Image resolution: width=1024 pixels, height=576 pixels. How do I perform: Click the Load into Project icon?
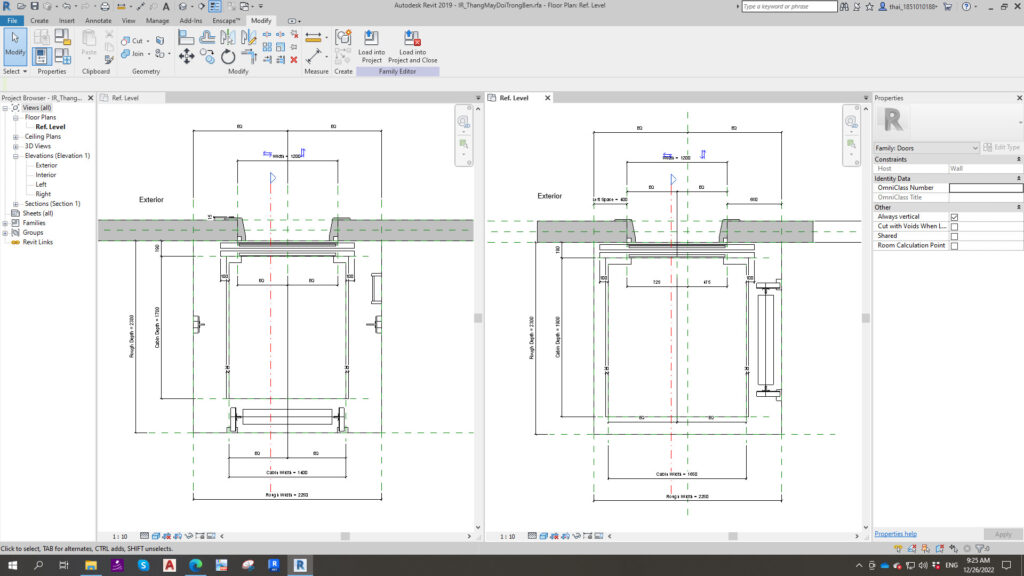[x=372, y=39]
